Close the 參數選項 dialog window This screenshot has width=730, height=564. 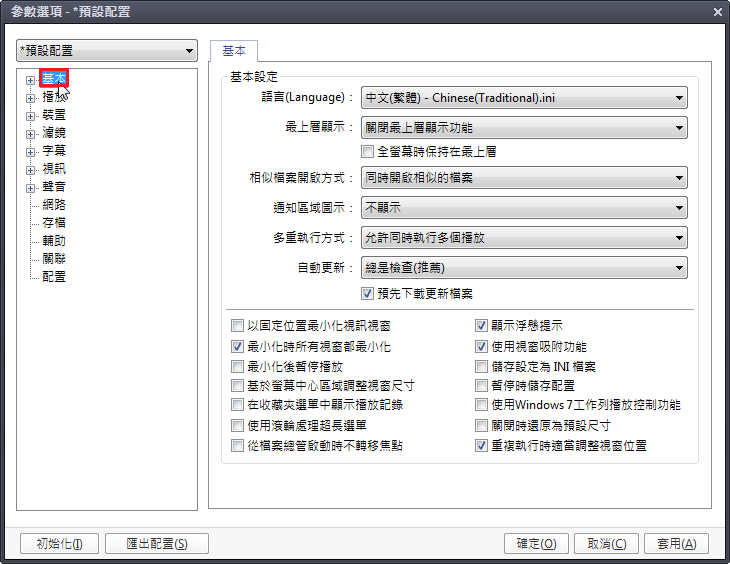717,11
